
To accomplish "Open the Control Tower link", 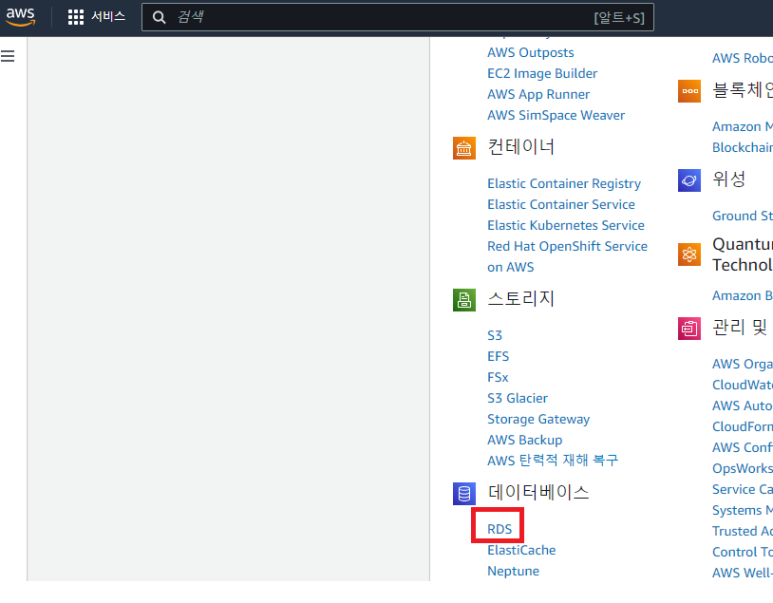I will (x=742, y=552).
